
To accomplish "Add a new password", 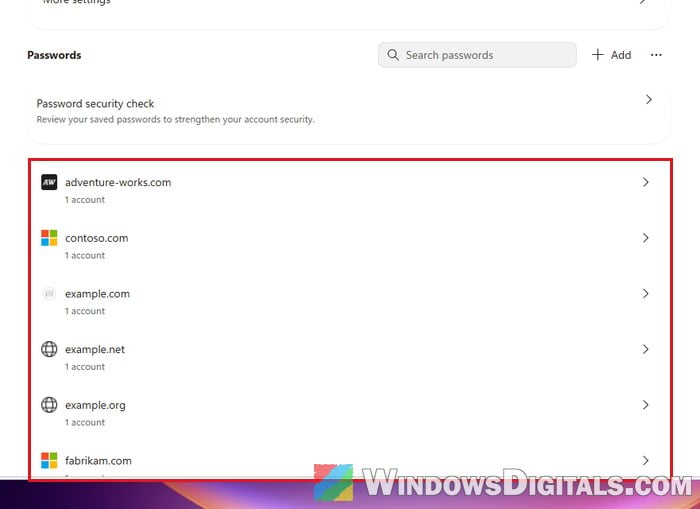I will point(611,55).
